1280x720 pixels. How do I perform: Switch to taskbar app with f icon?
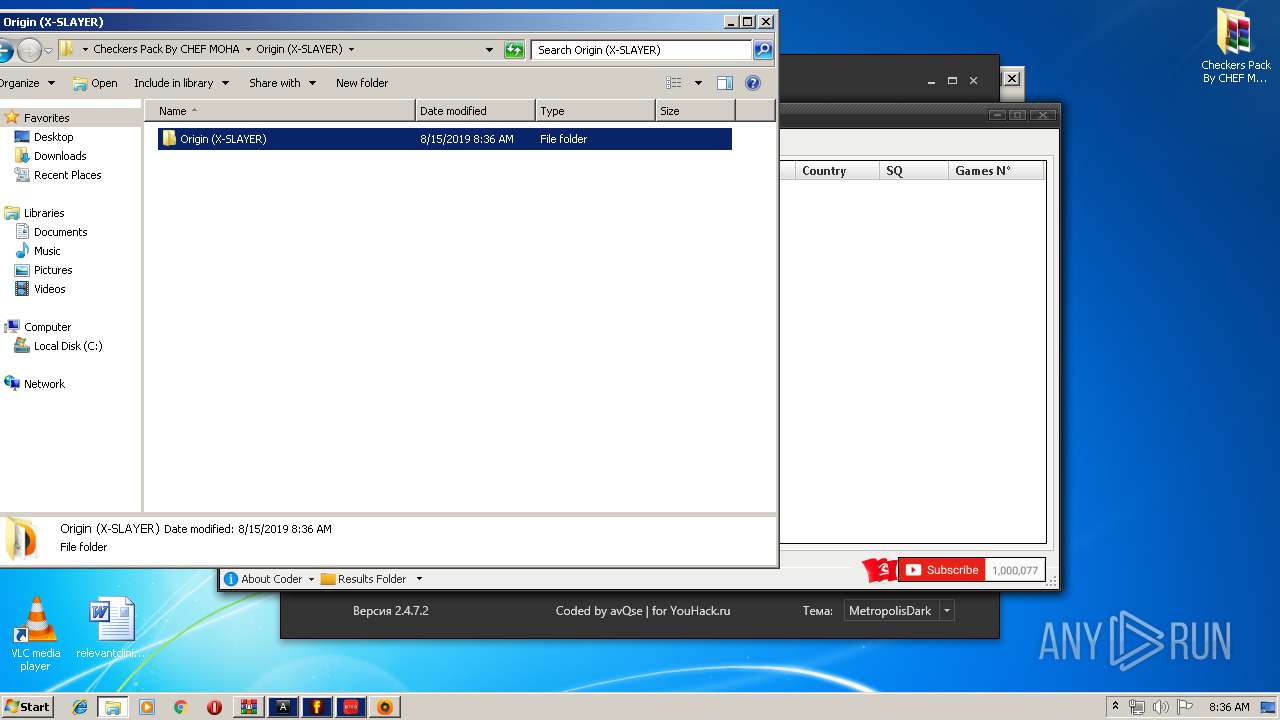(317, 707)
